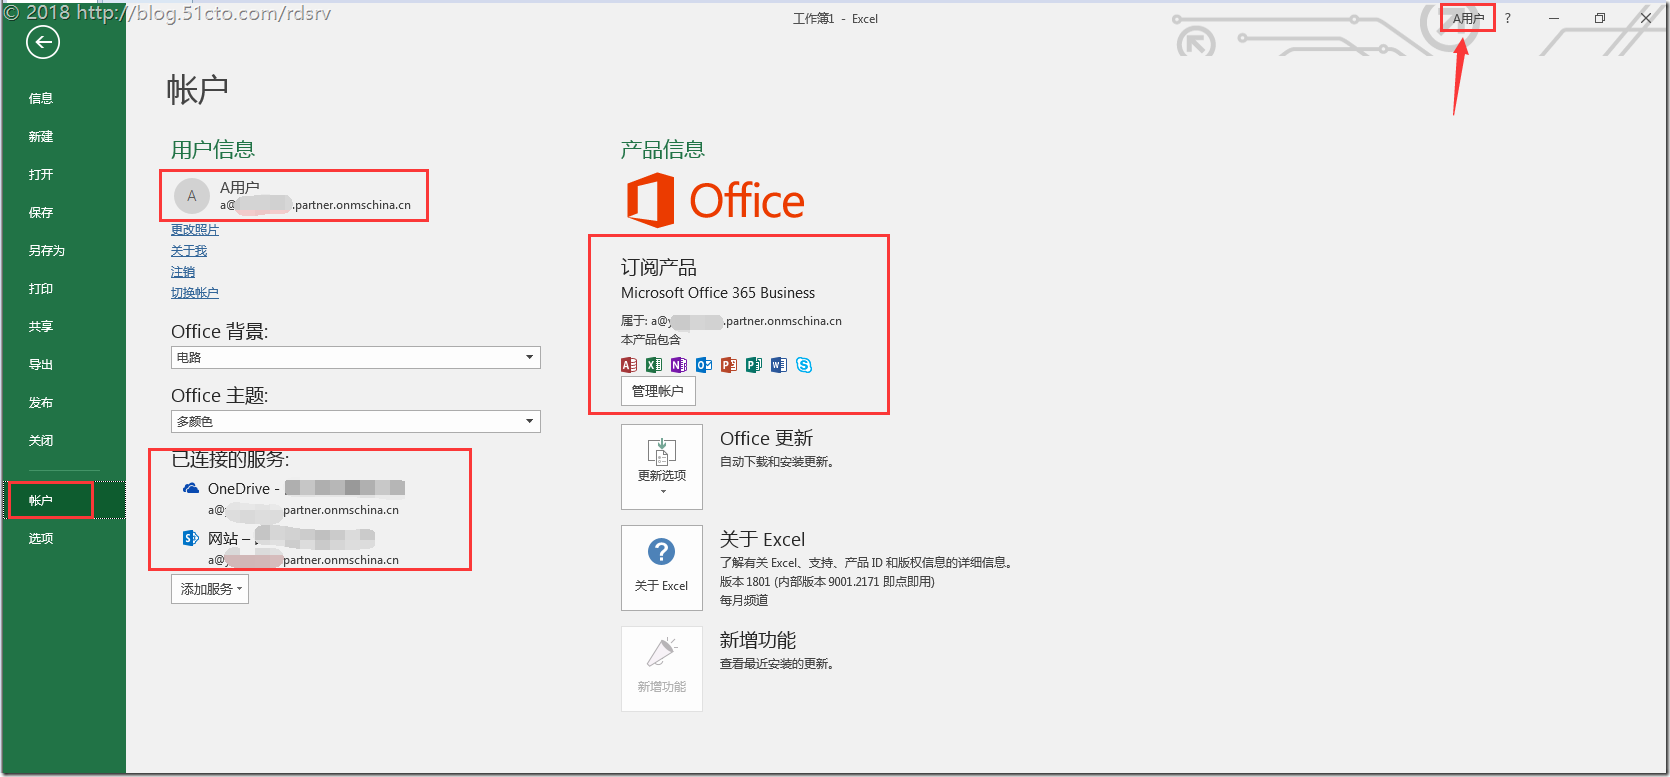This screenshot has height=777, width=1670.
Task: Open the 关于我 link
Action: coord(189,251)
